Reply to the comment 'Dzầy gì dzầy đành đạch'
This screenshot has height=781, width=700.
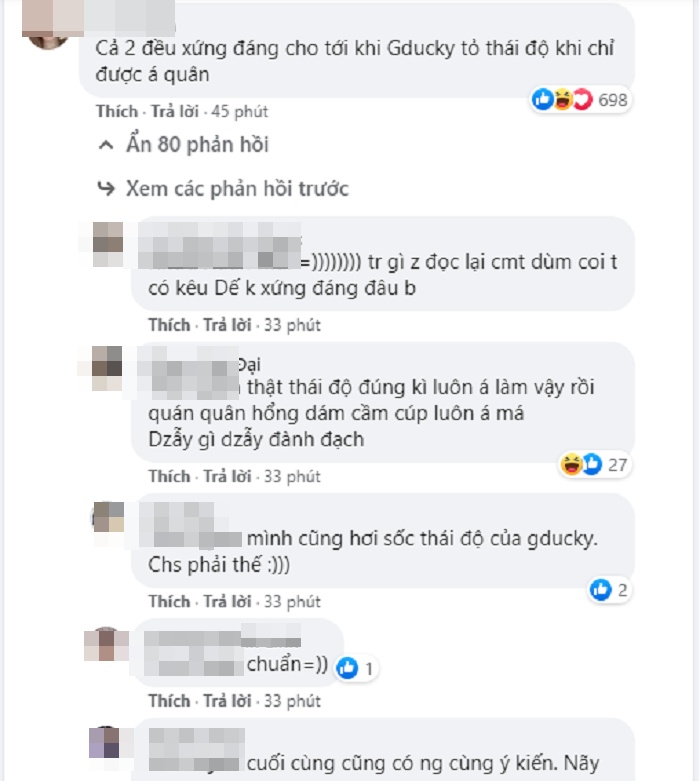click(227, 476)
